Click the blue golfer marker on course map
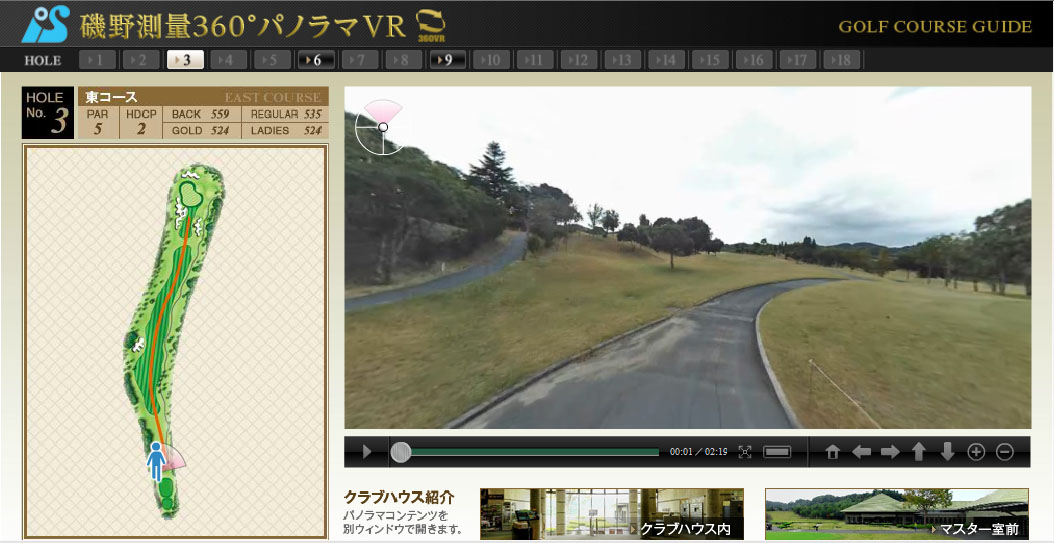Image resolution: width=1054 pixels, height=543 pixels. pos(156,462)
